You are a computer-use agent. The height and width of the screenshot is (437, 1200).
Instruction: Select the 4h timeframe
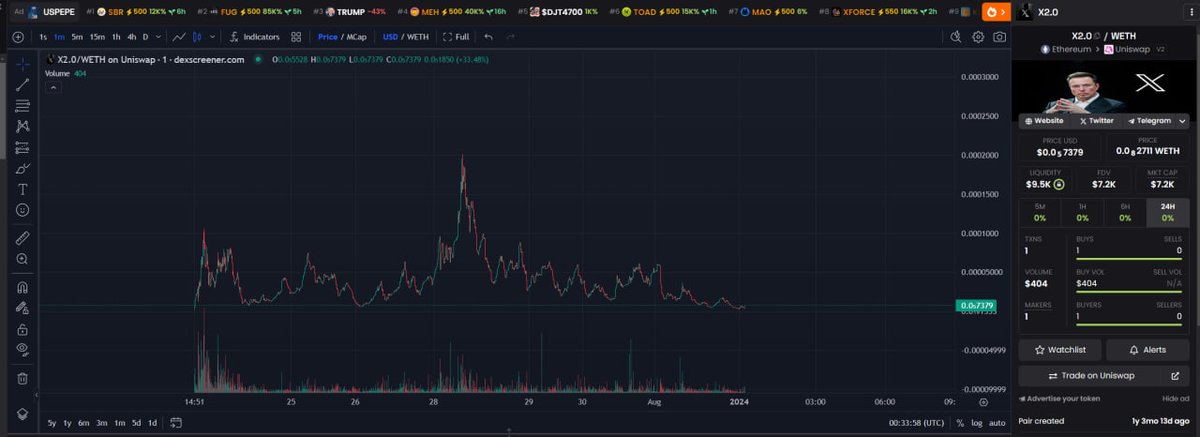(131, 37)
